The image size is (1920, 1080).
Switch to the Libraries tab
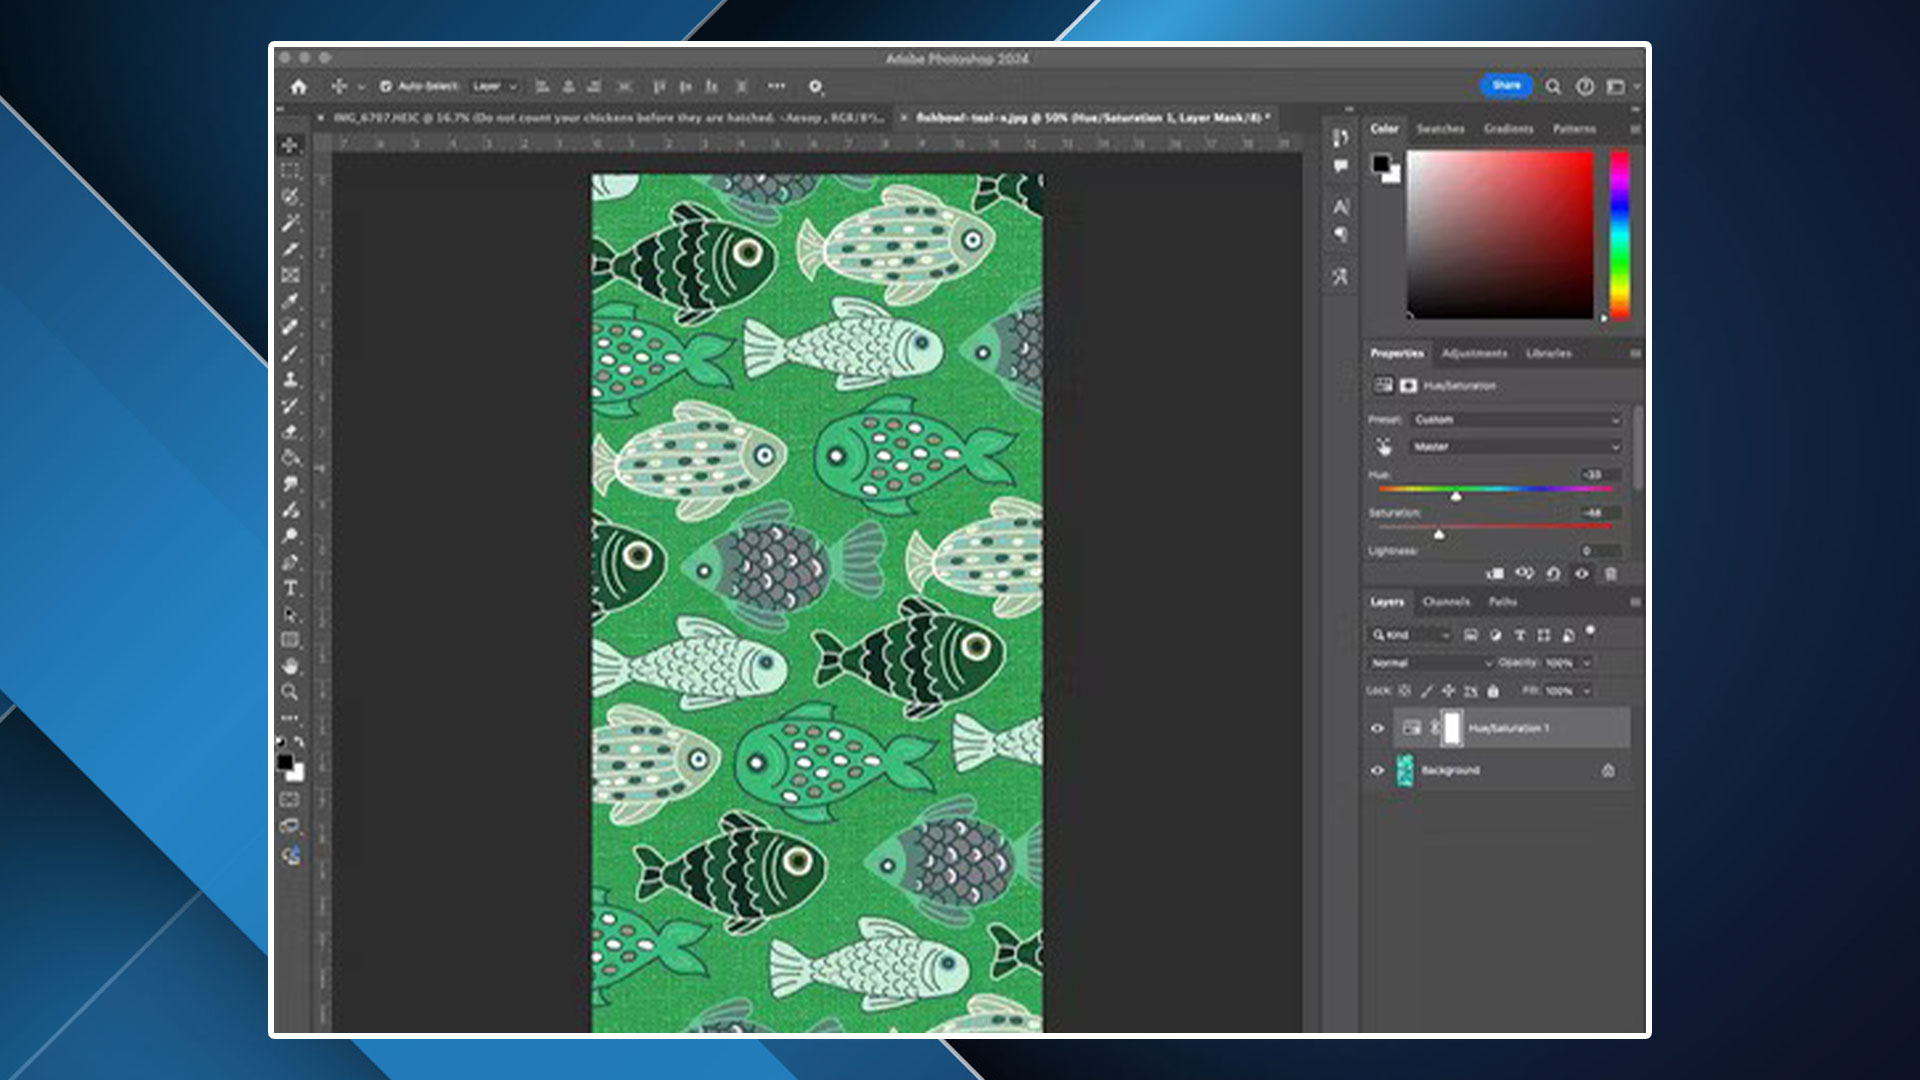tap(1548, 353)
